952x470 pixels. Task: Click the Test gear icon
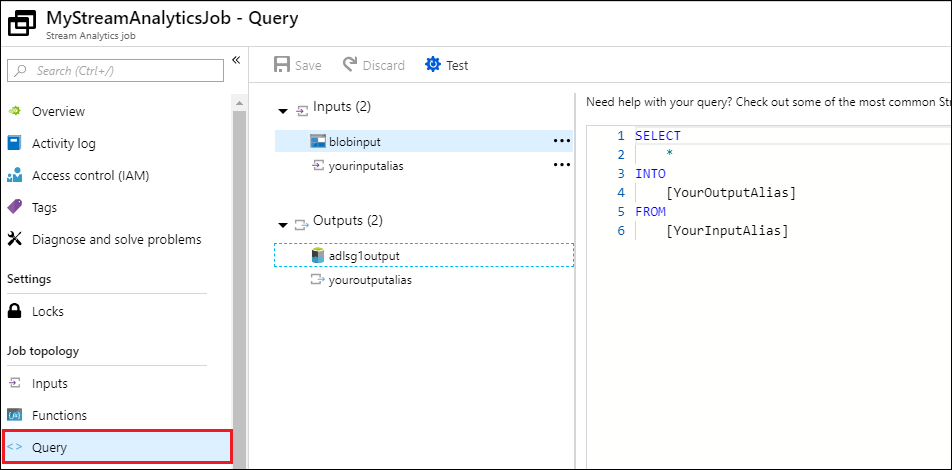[x=432, y=64]
